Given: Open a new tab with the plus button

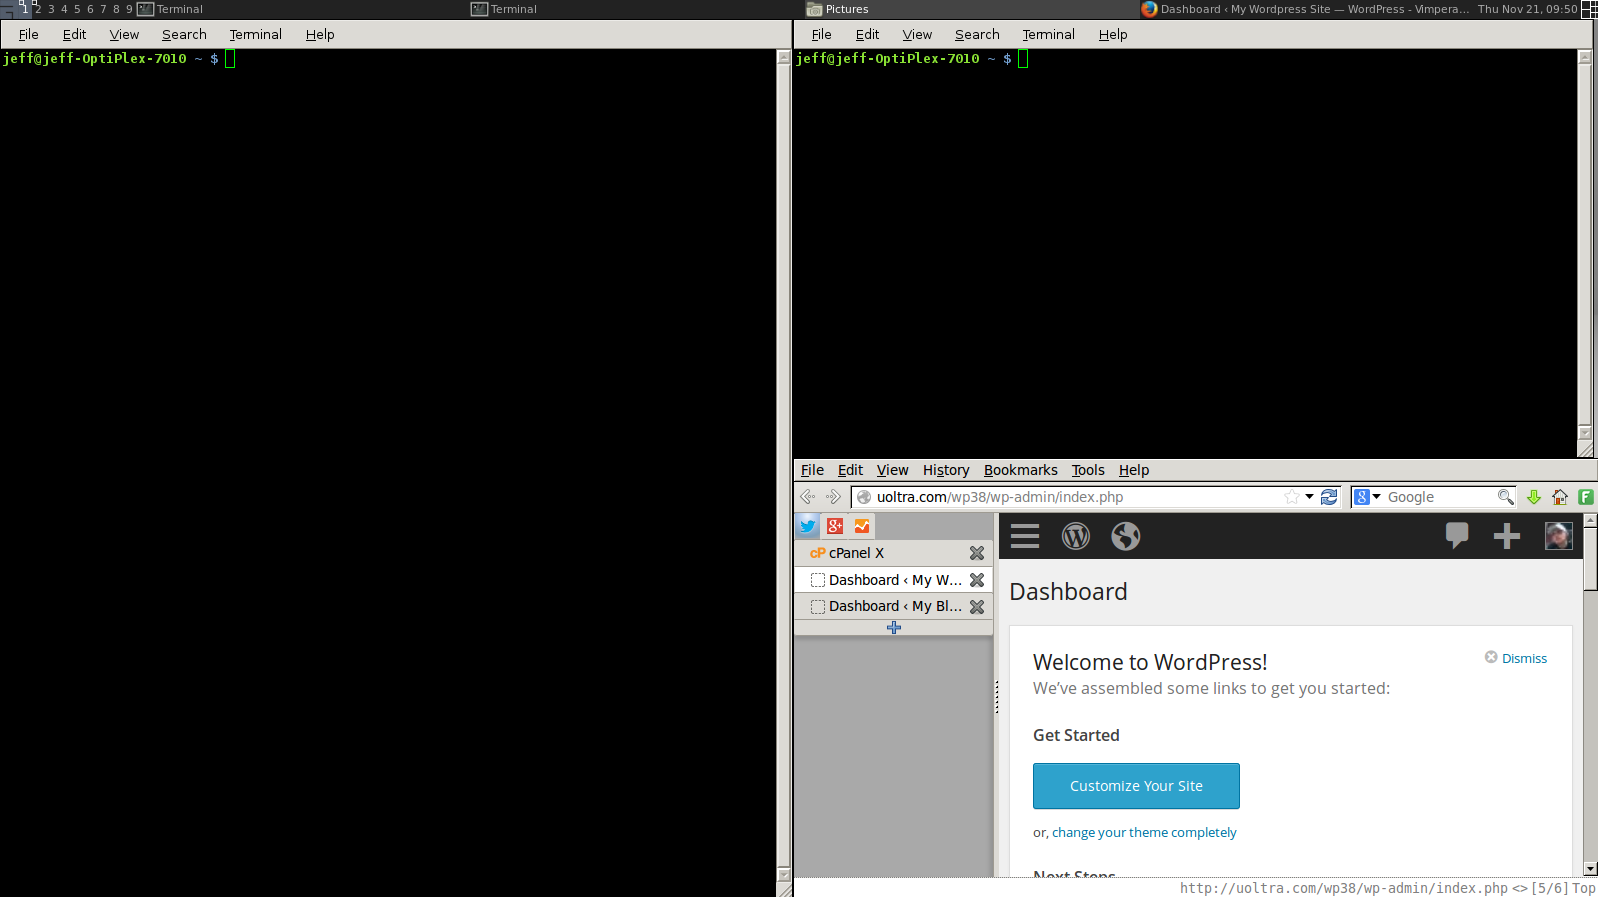Looking at the screenshot, I should pyautogui.click(x=894, y=627).
